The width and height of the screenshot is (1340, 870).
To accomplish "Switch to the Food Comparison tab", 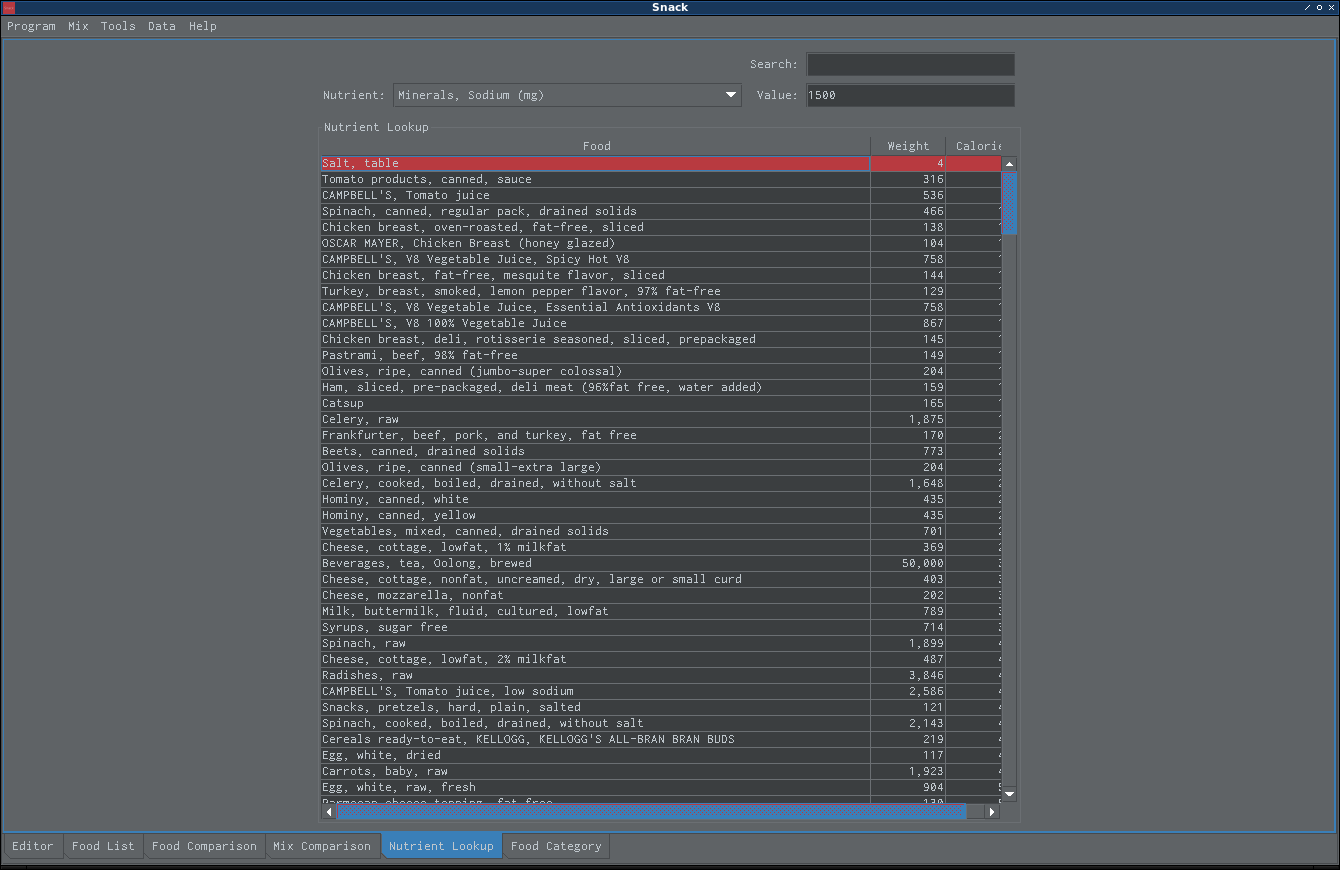I will click(204, 846).
